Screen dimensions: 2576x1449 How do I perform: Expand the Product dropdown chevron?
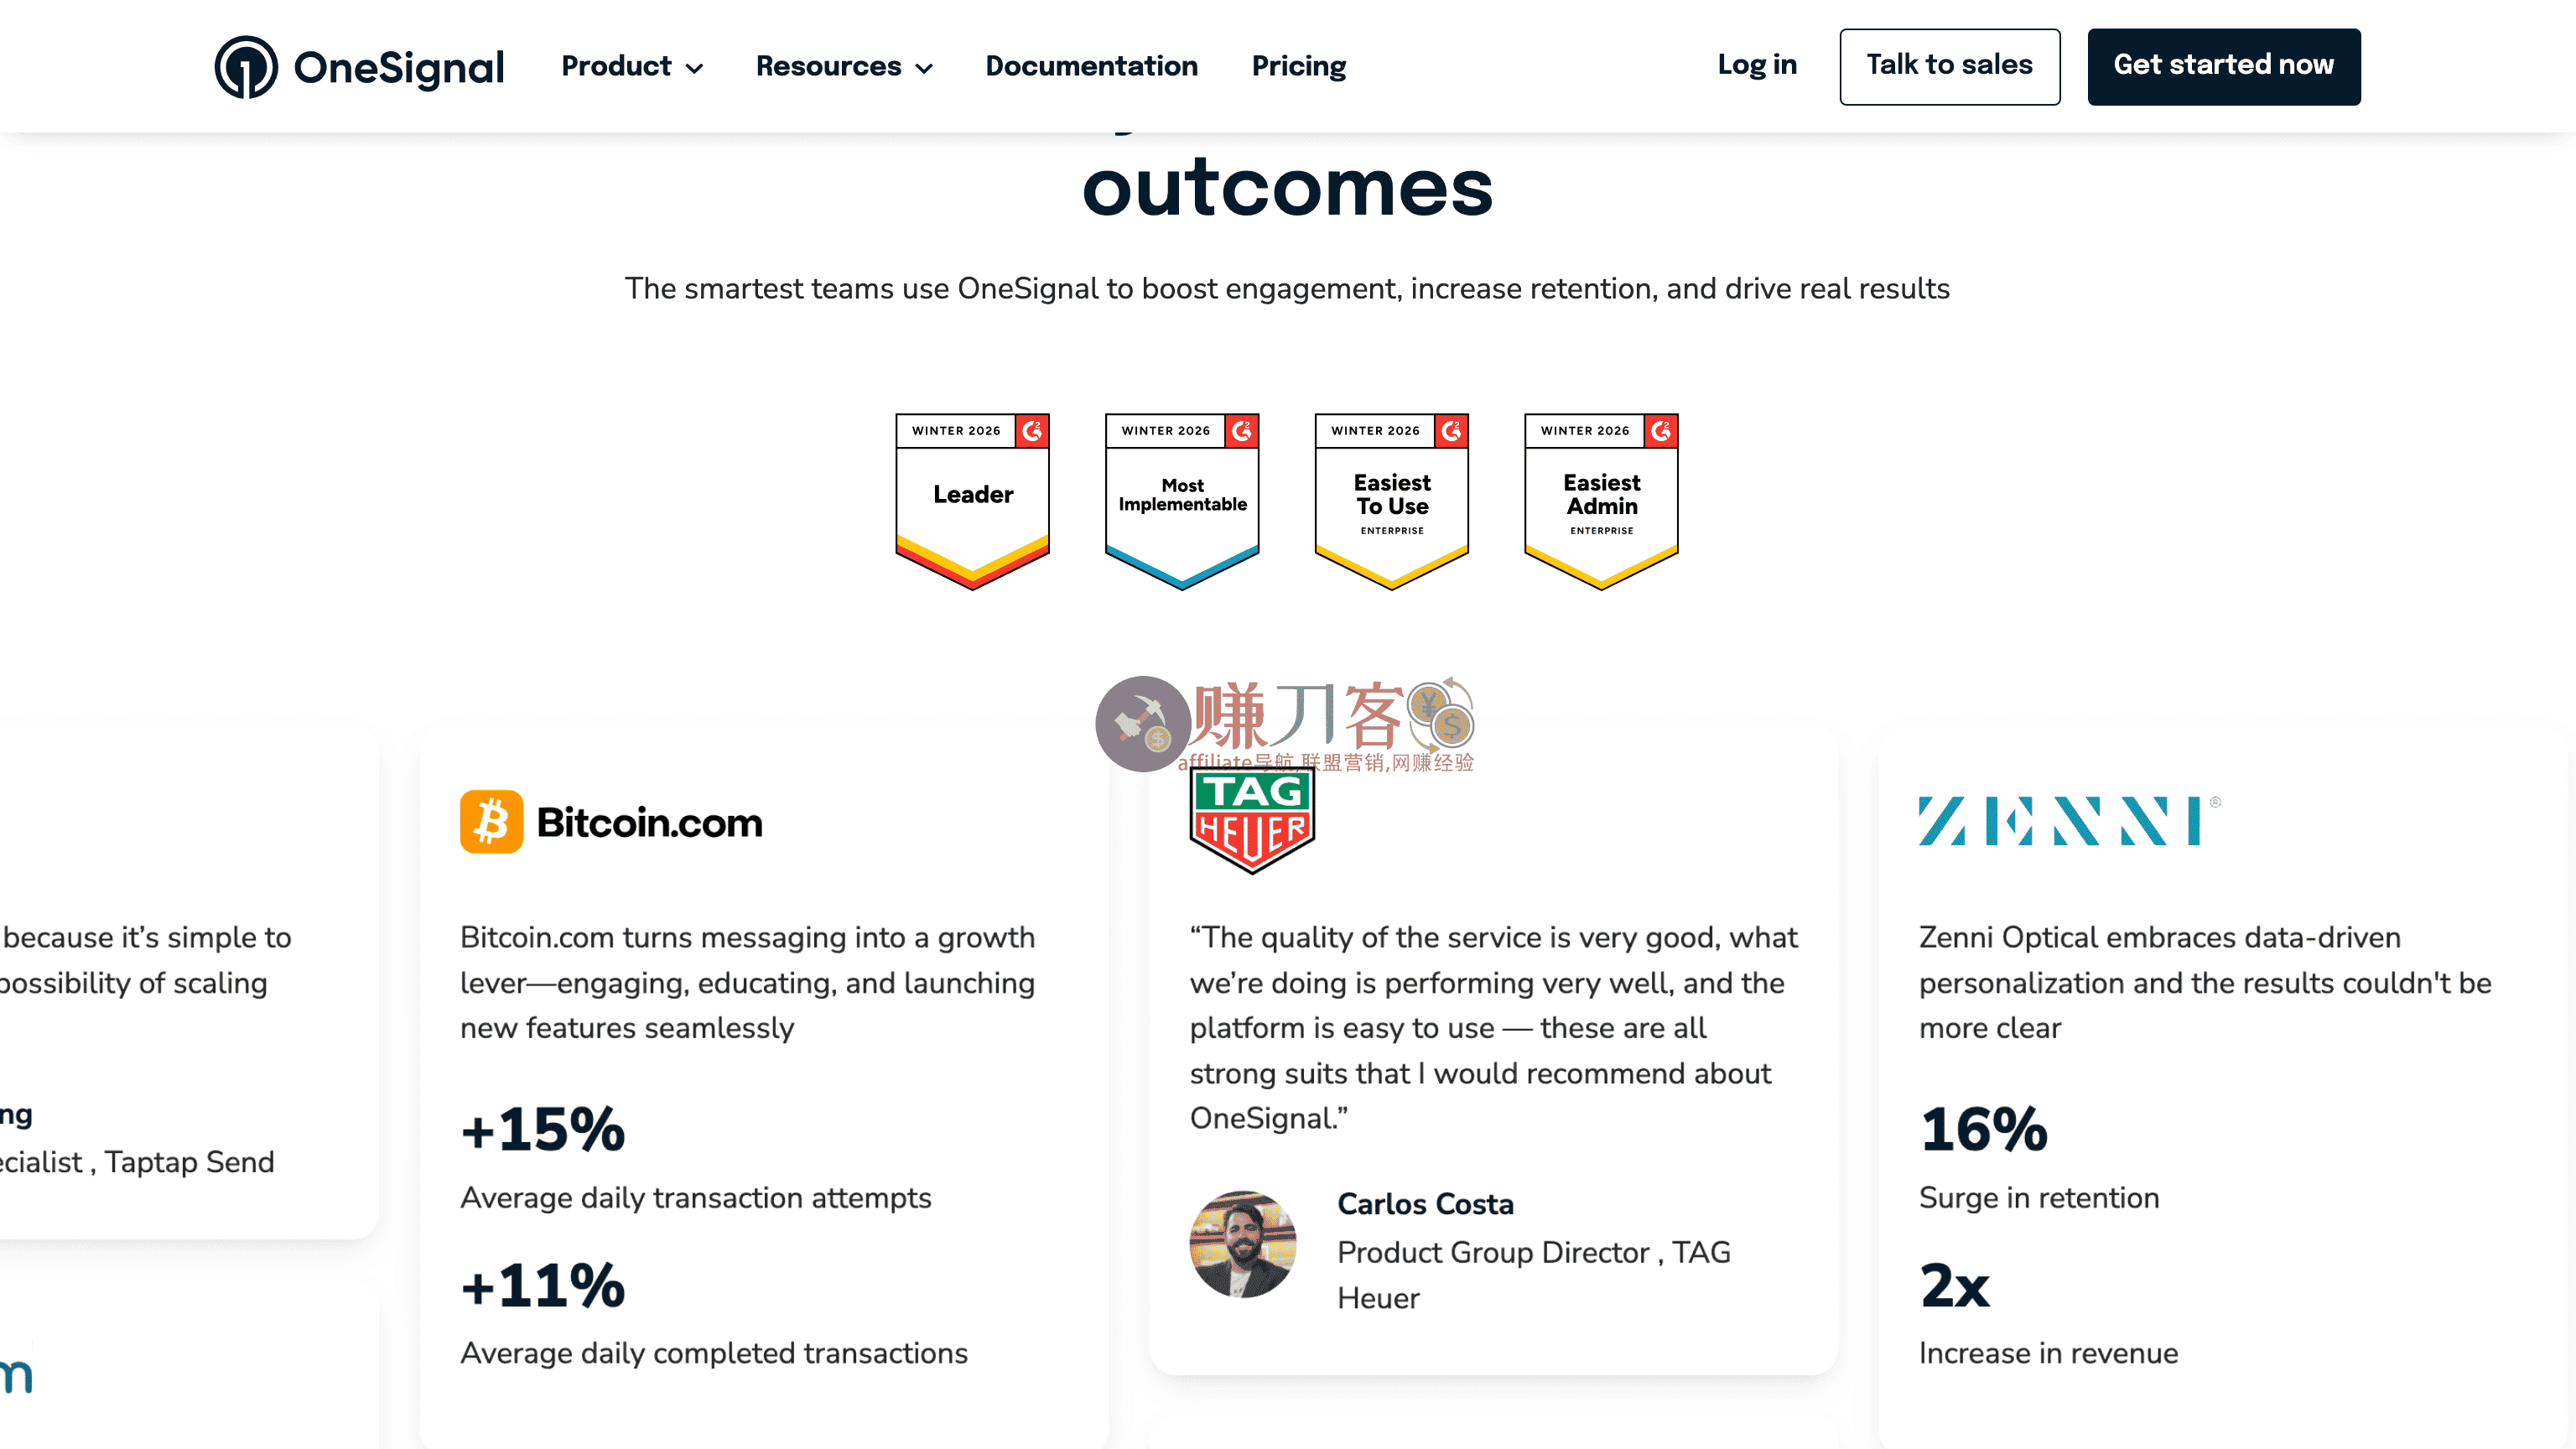(x=694, y=68)
